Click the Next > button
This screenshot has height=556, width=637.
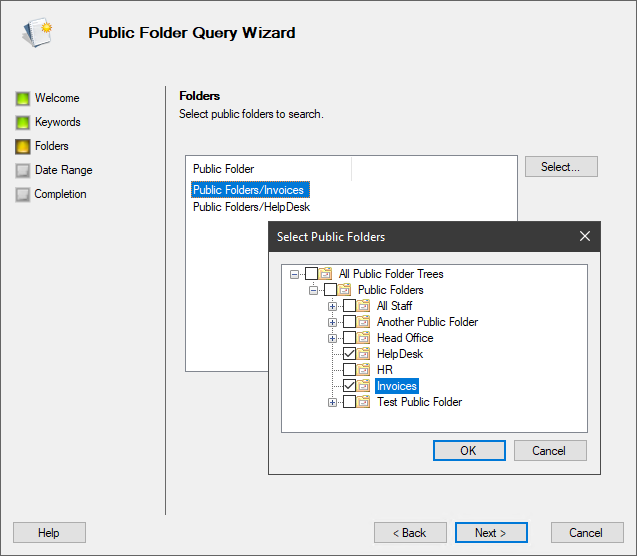[x=491, y=532]
